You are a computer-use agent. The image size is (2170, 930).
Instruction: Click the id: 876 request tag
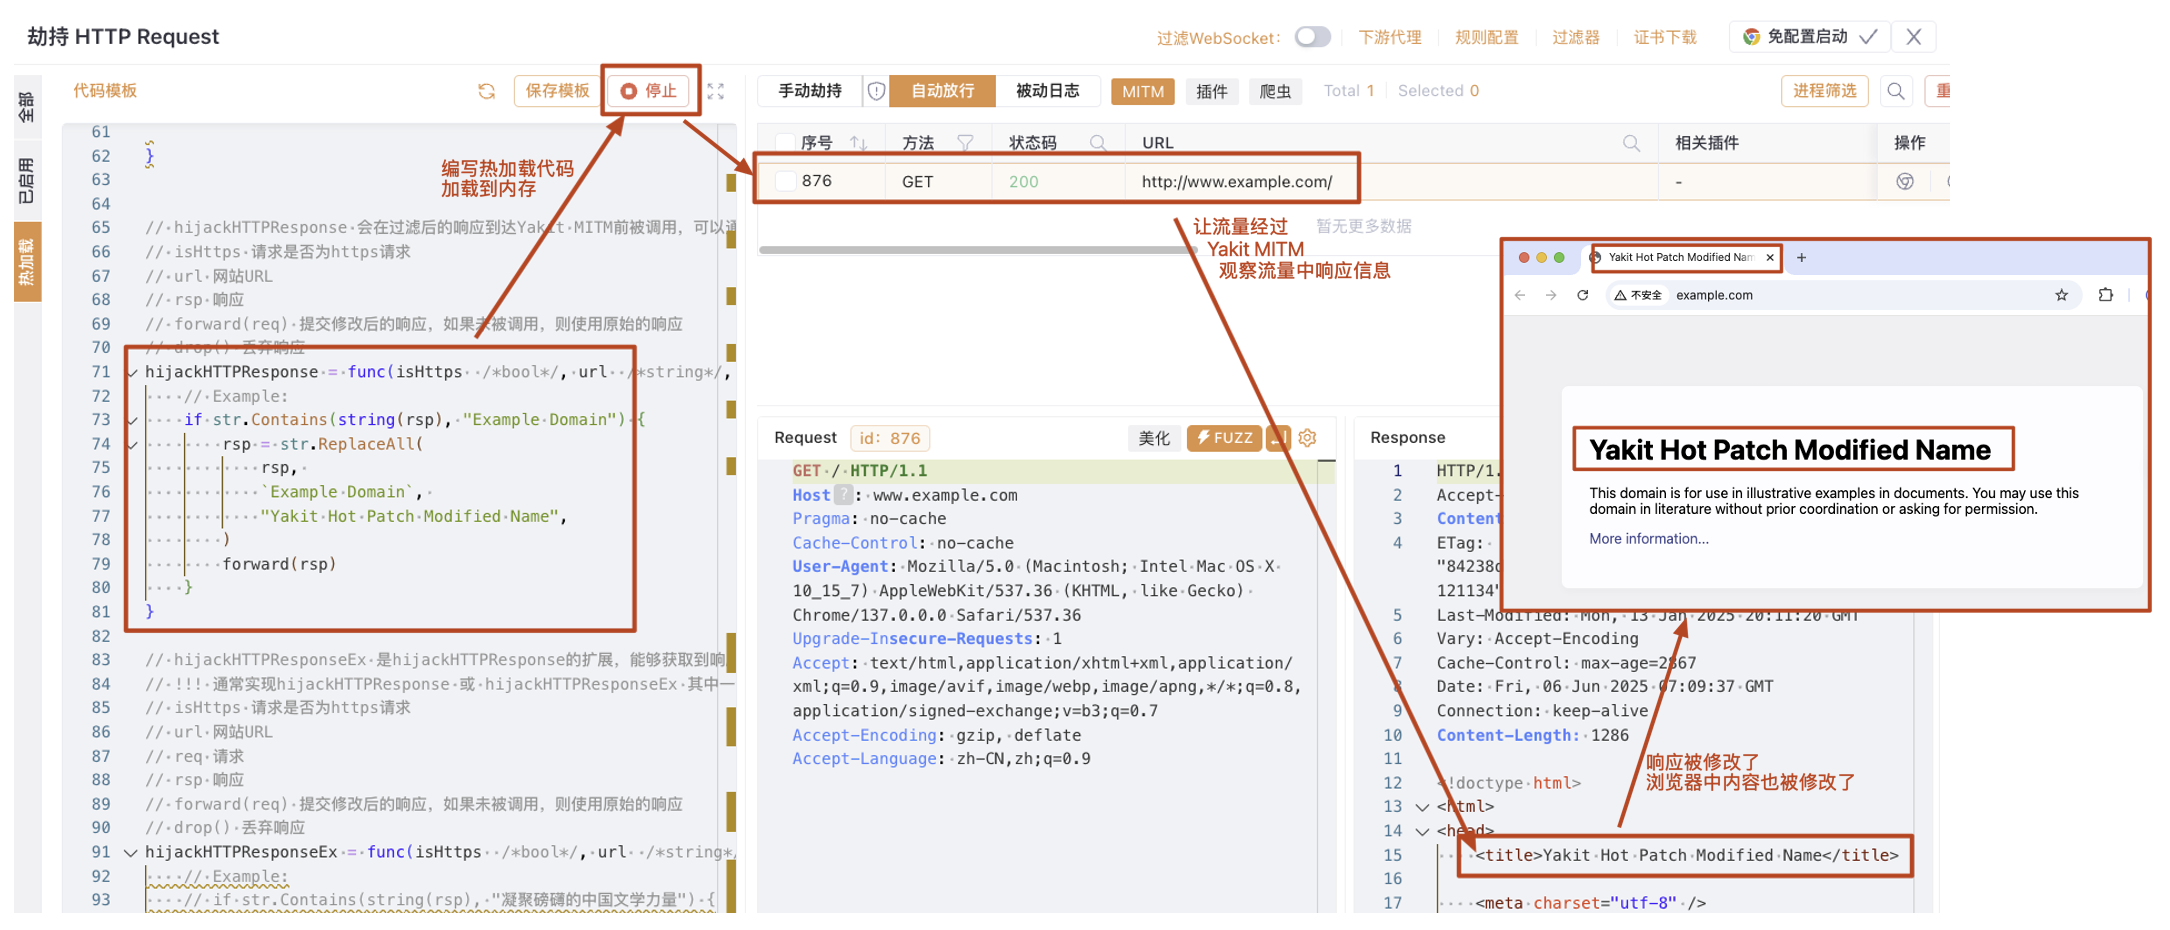[890, 438]
